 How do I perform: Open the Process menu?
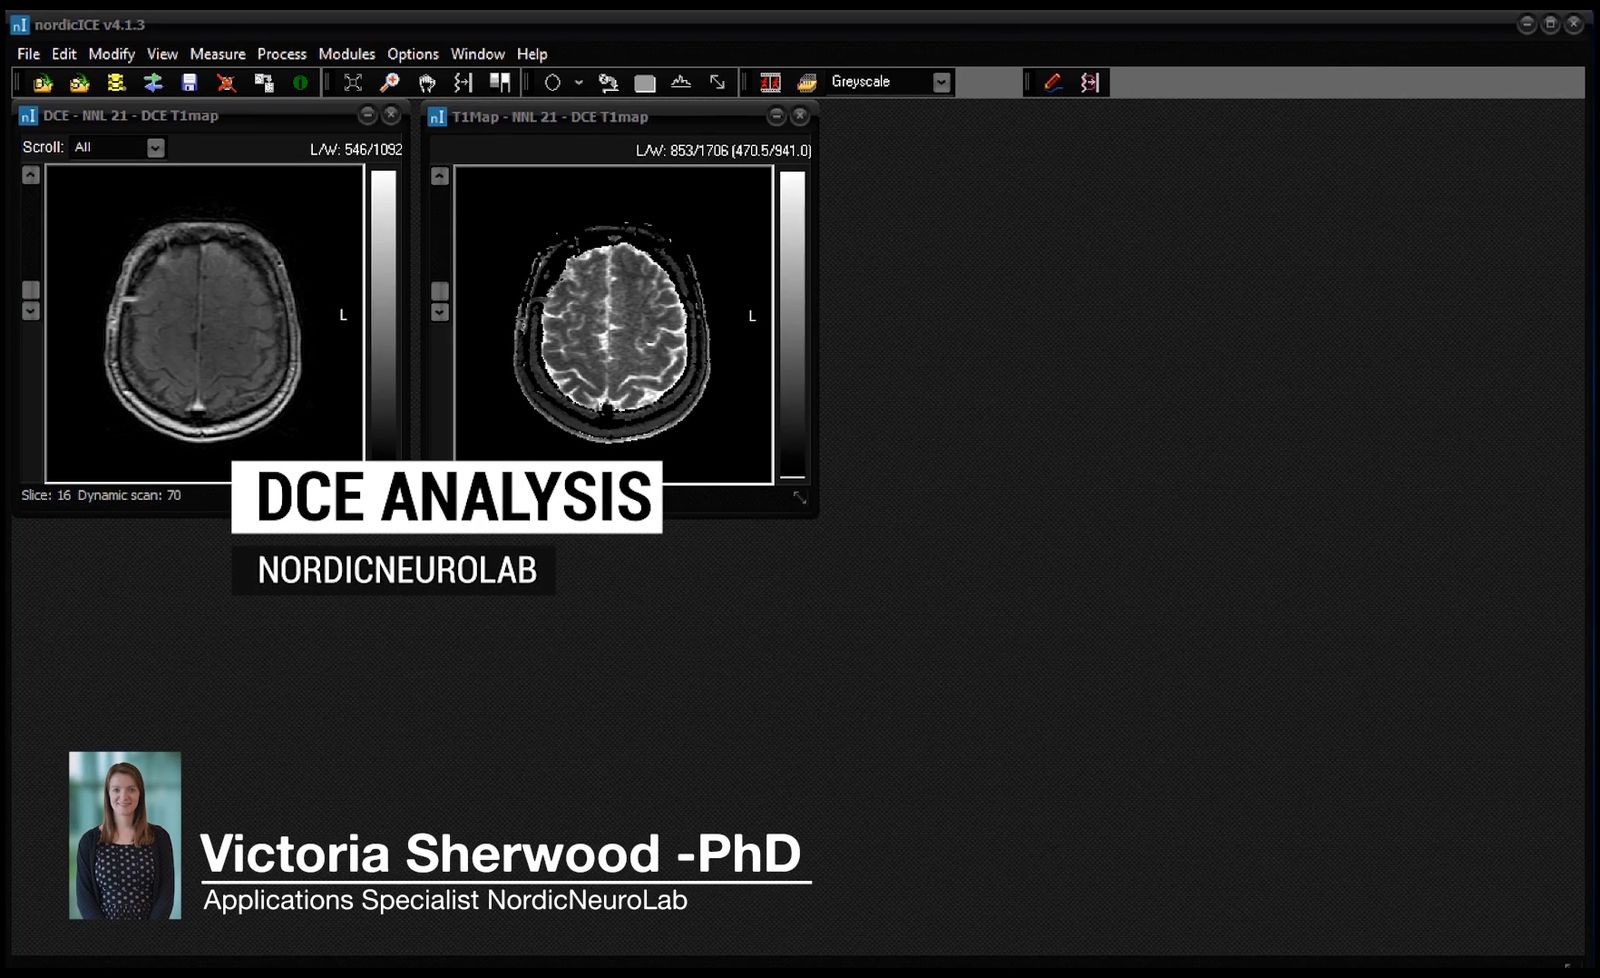281,54
